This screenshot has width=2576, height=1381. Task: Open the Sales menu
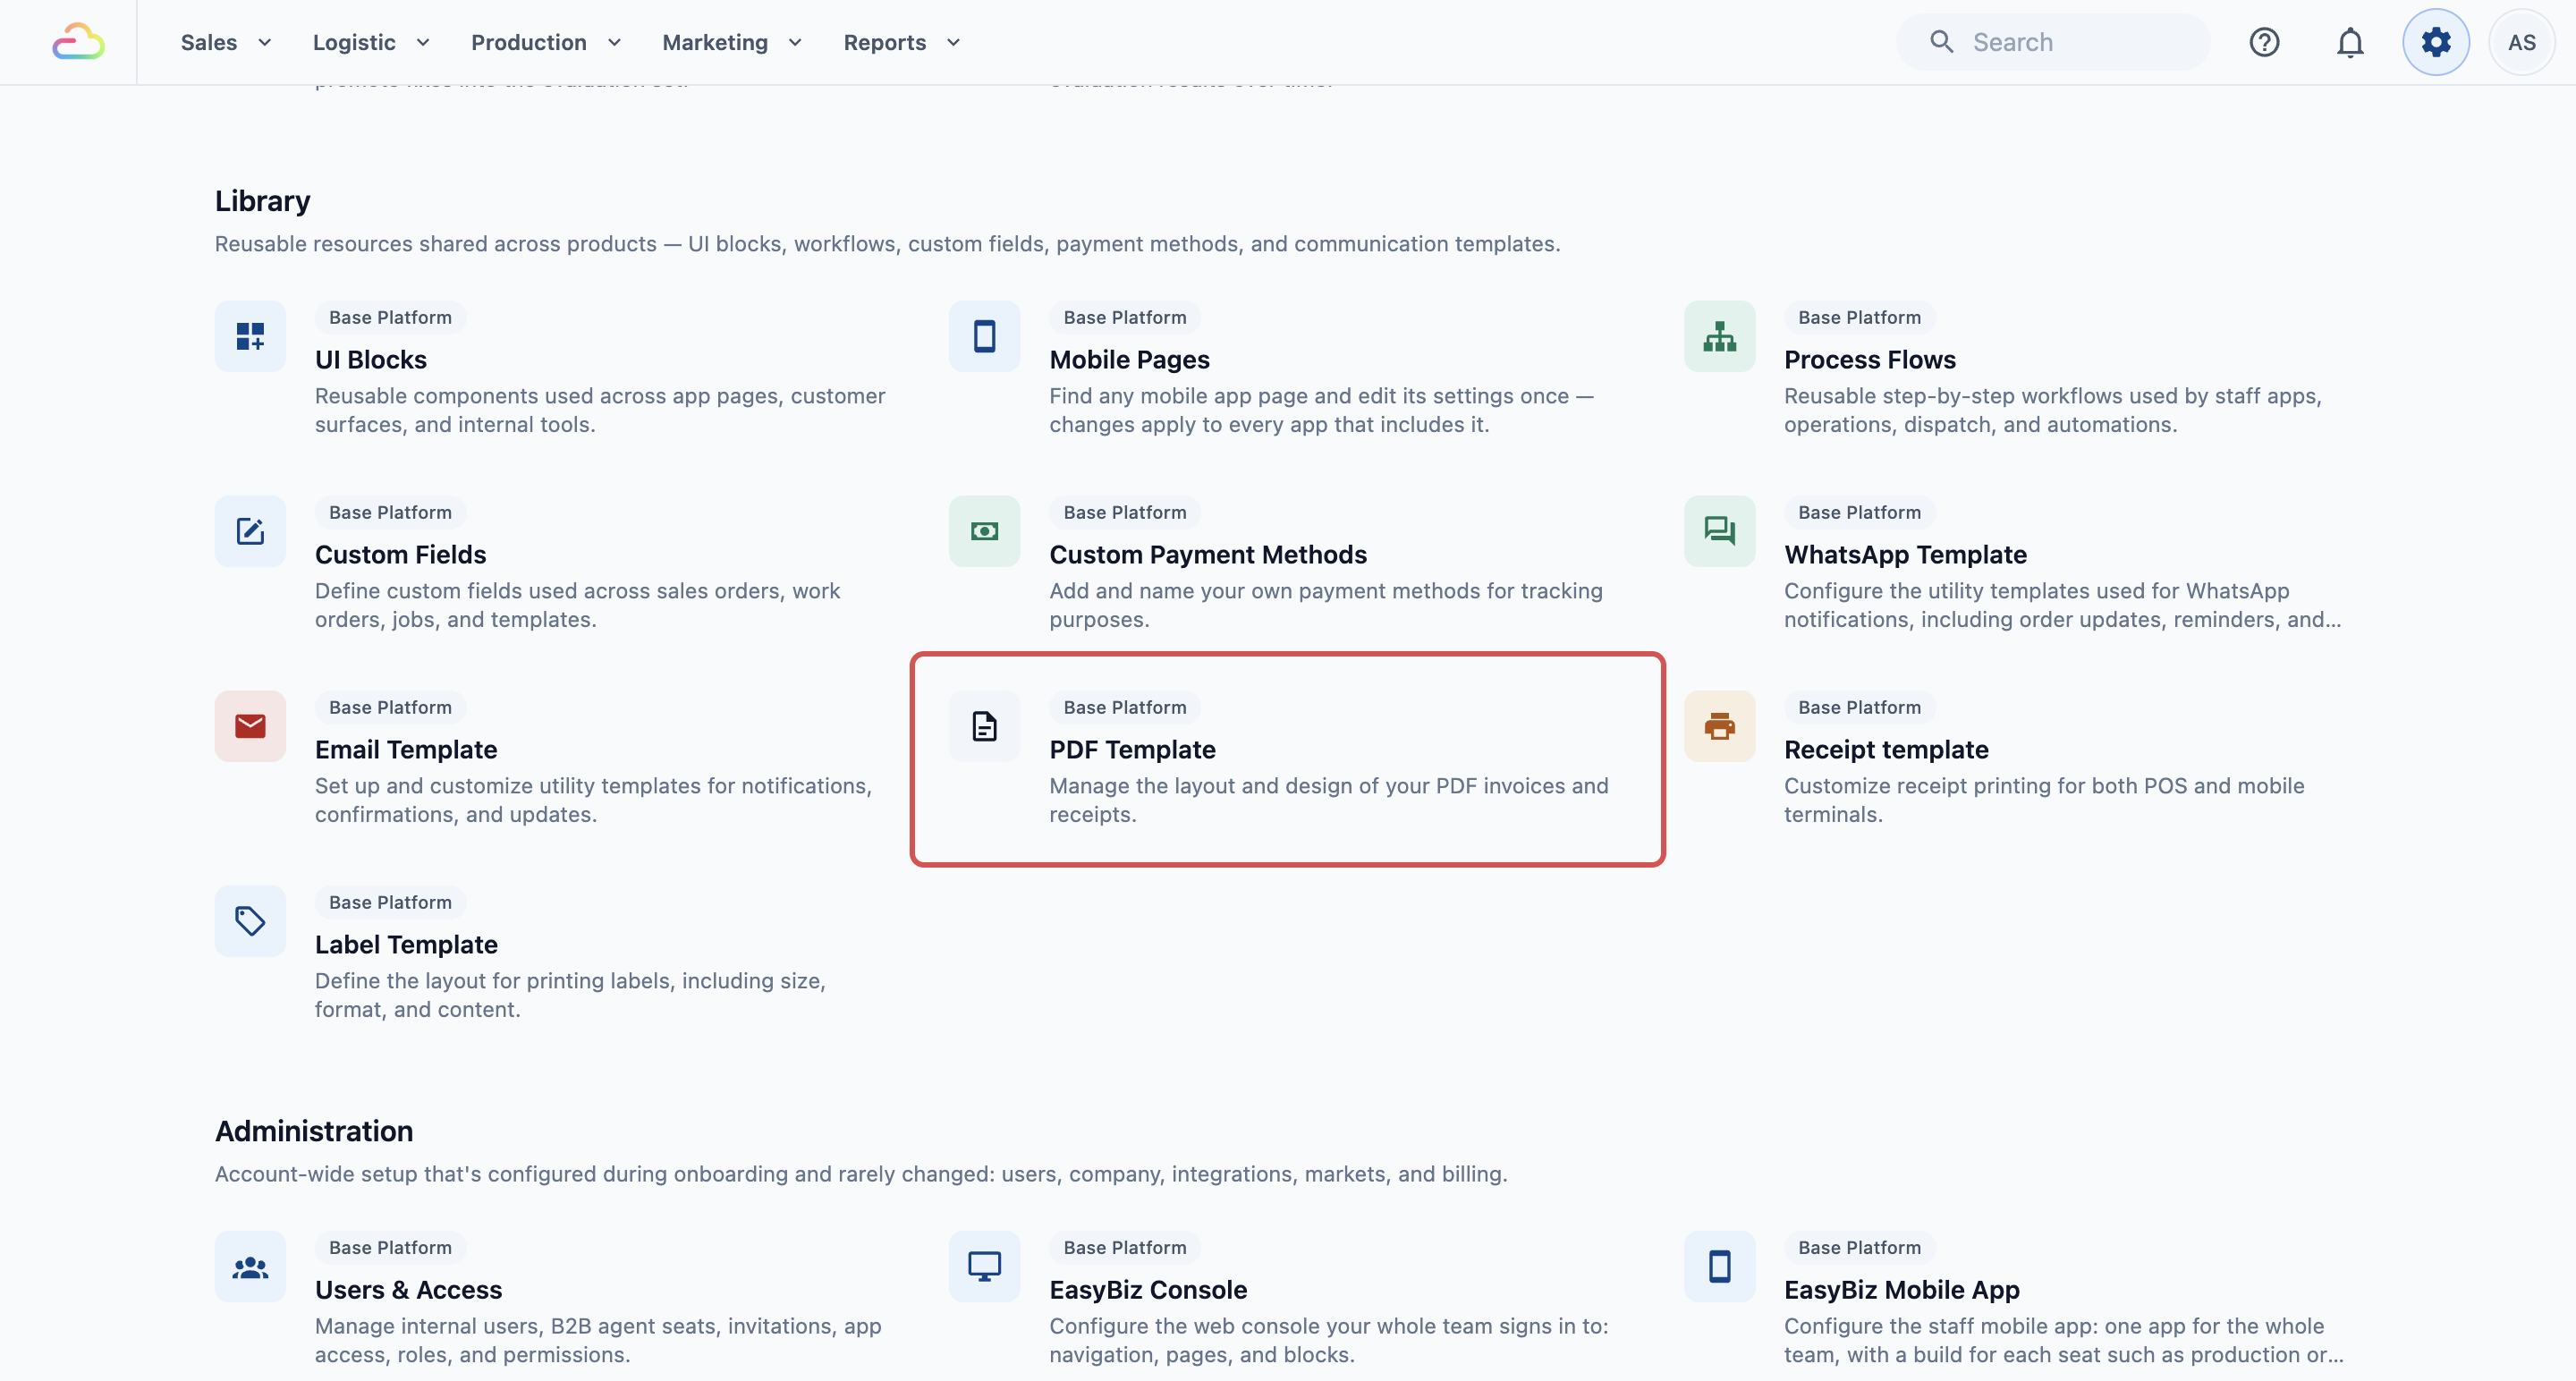(208, 43)
